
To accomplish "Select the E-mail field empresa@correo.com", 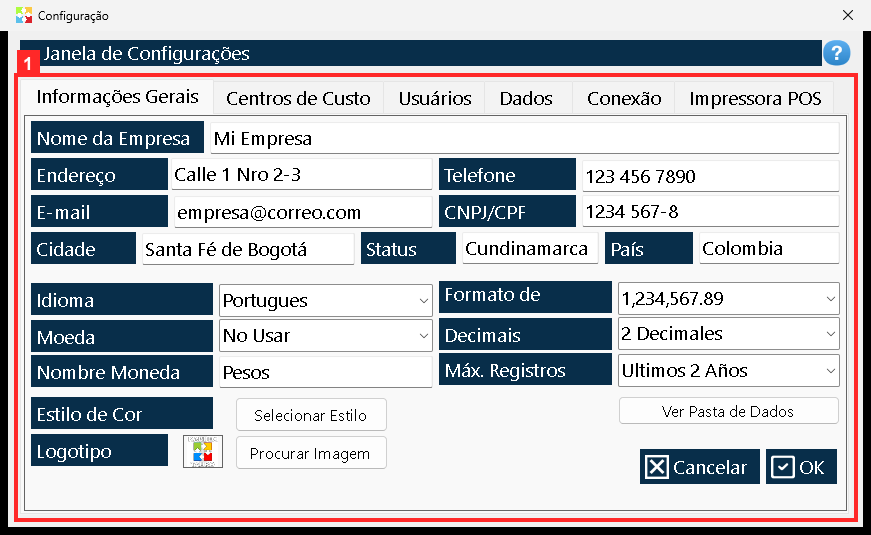I will (303, 212).
